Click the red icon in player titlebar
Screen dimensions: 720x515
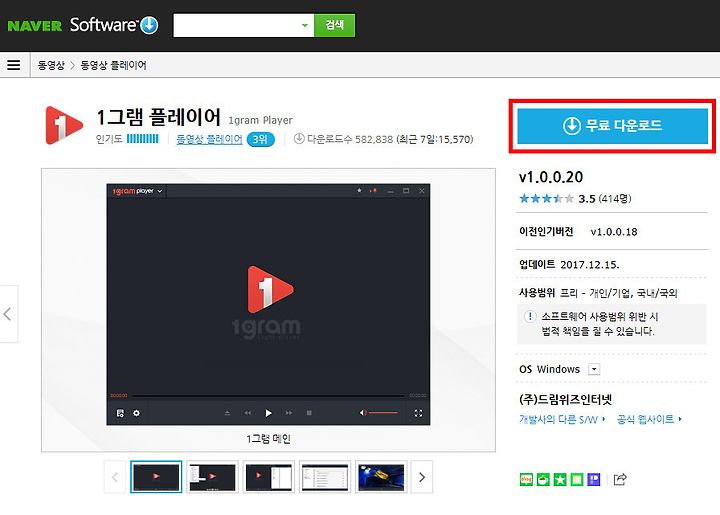(373, 190)
